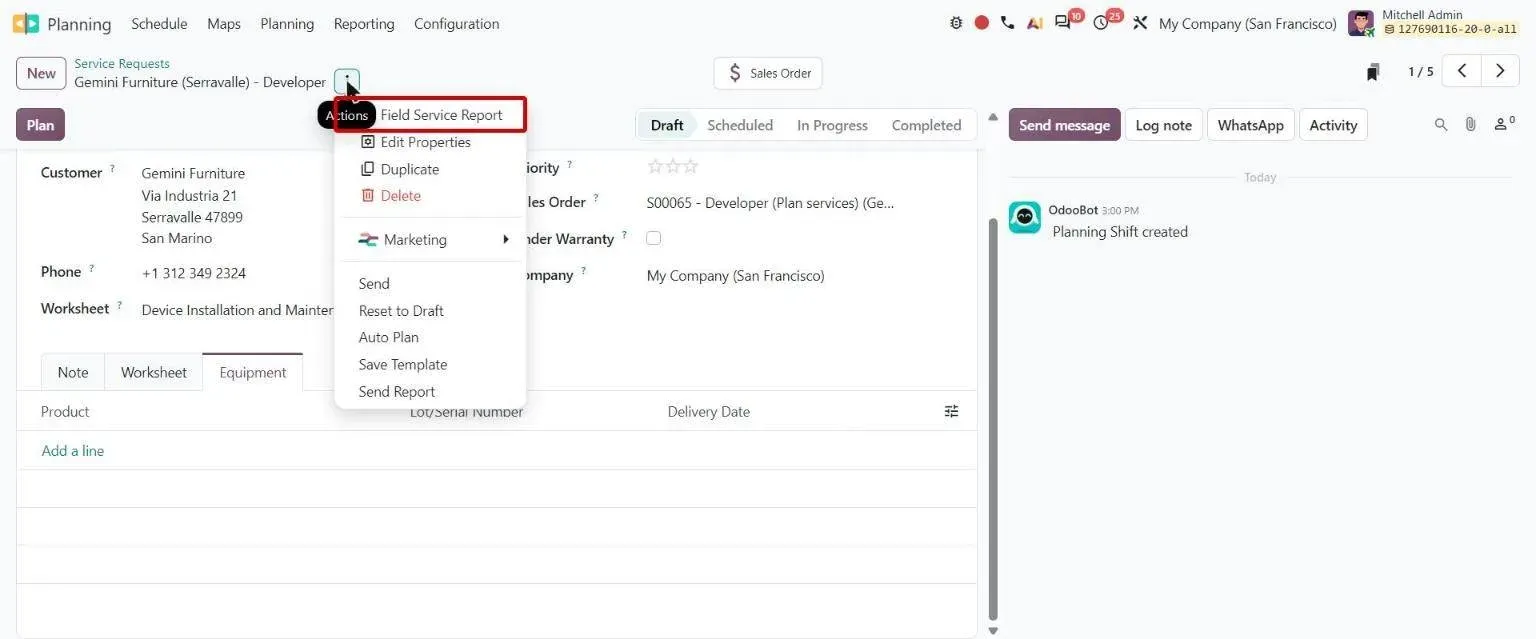Open activities clock icon with badge 25
This screenshot has width=1536, height=639.
coord(1102,22)
